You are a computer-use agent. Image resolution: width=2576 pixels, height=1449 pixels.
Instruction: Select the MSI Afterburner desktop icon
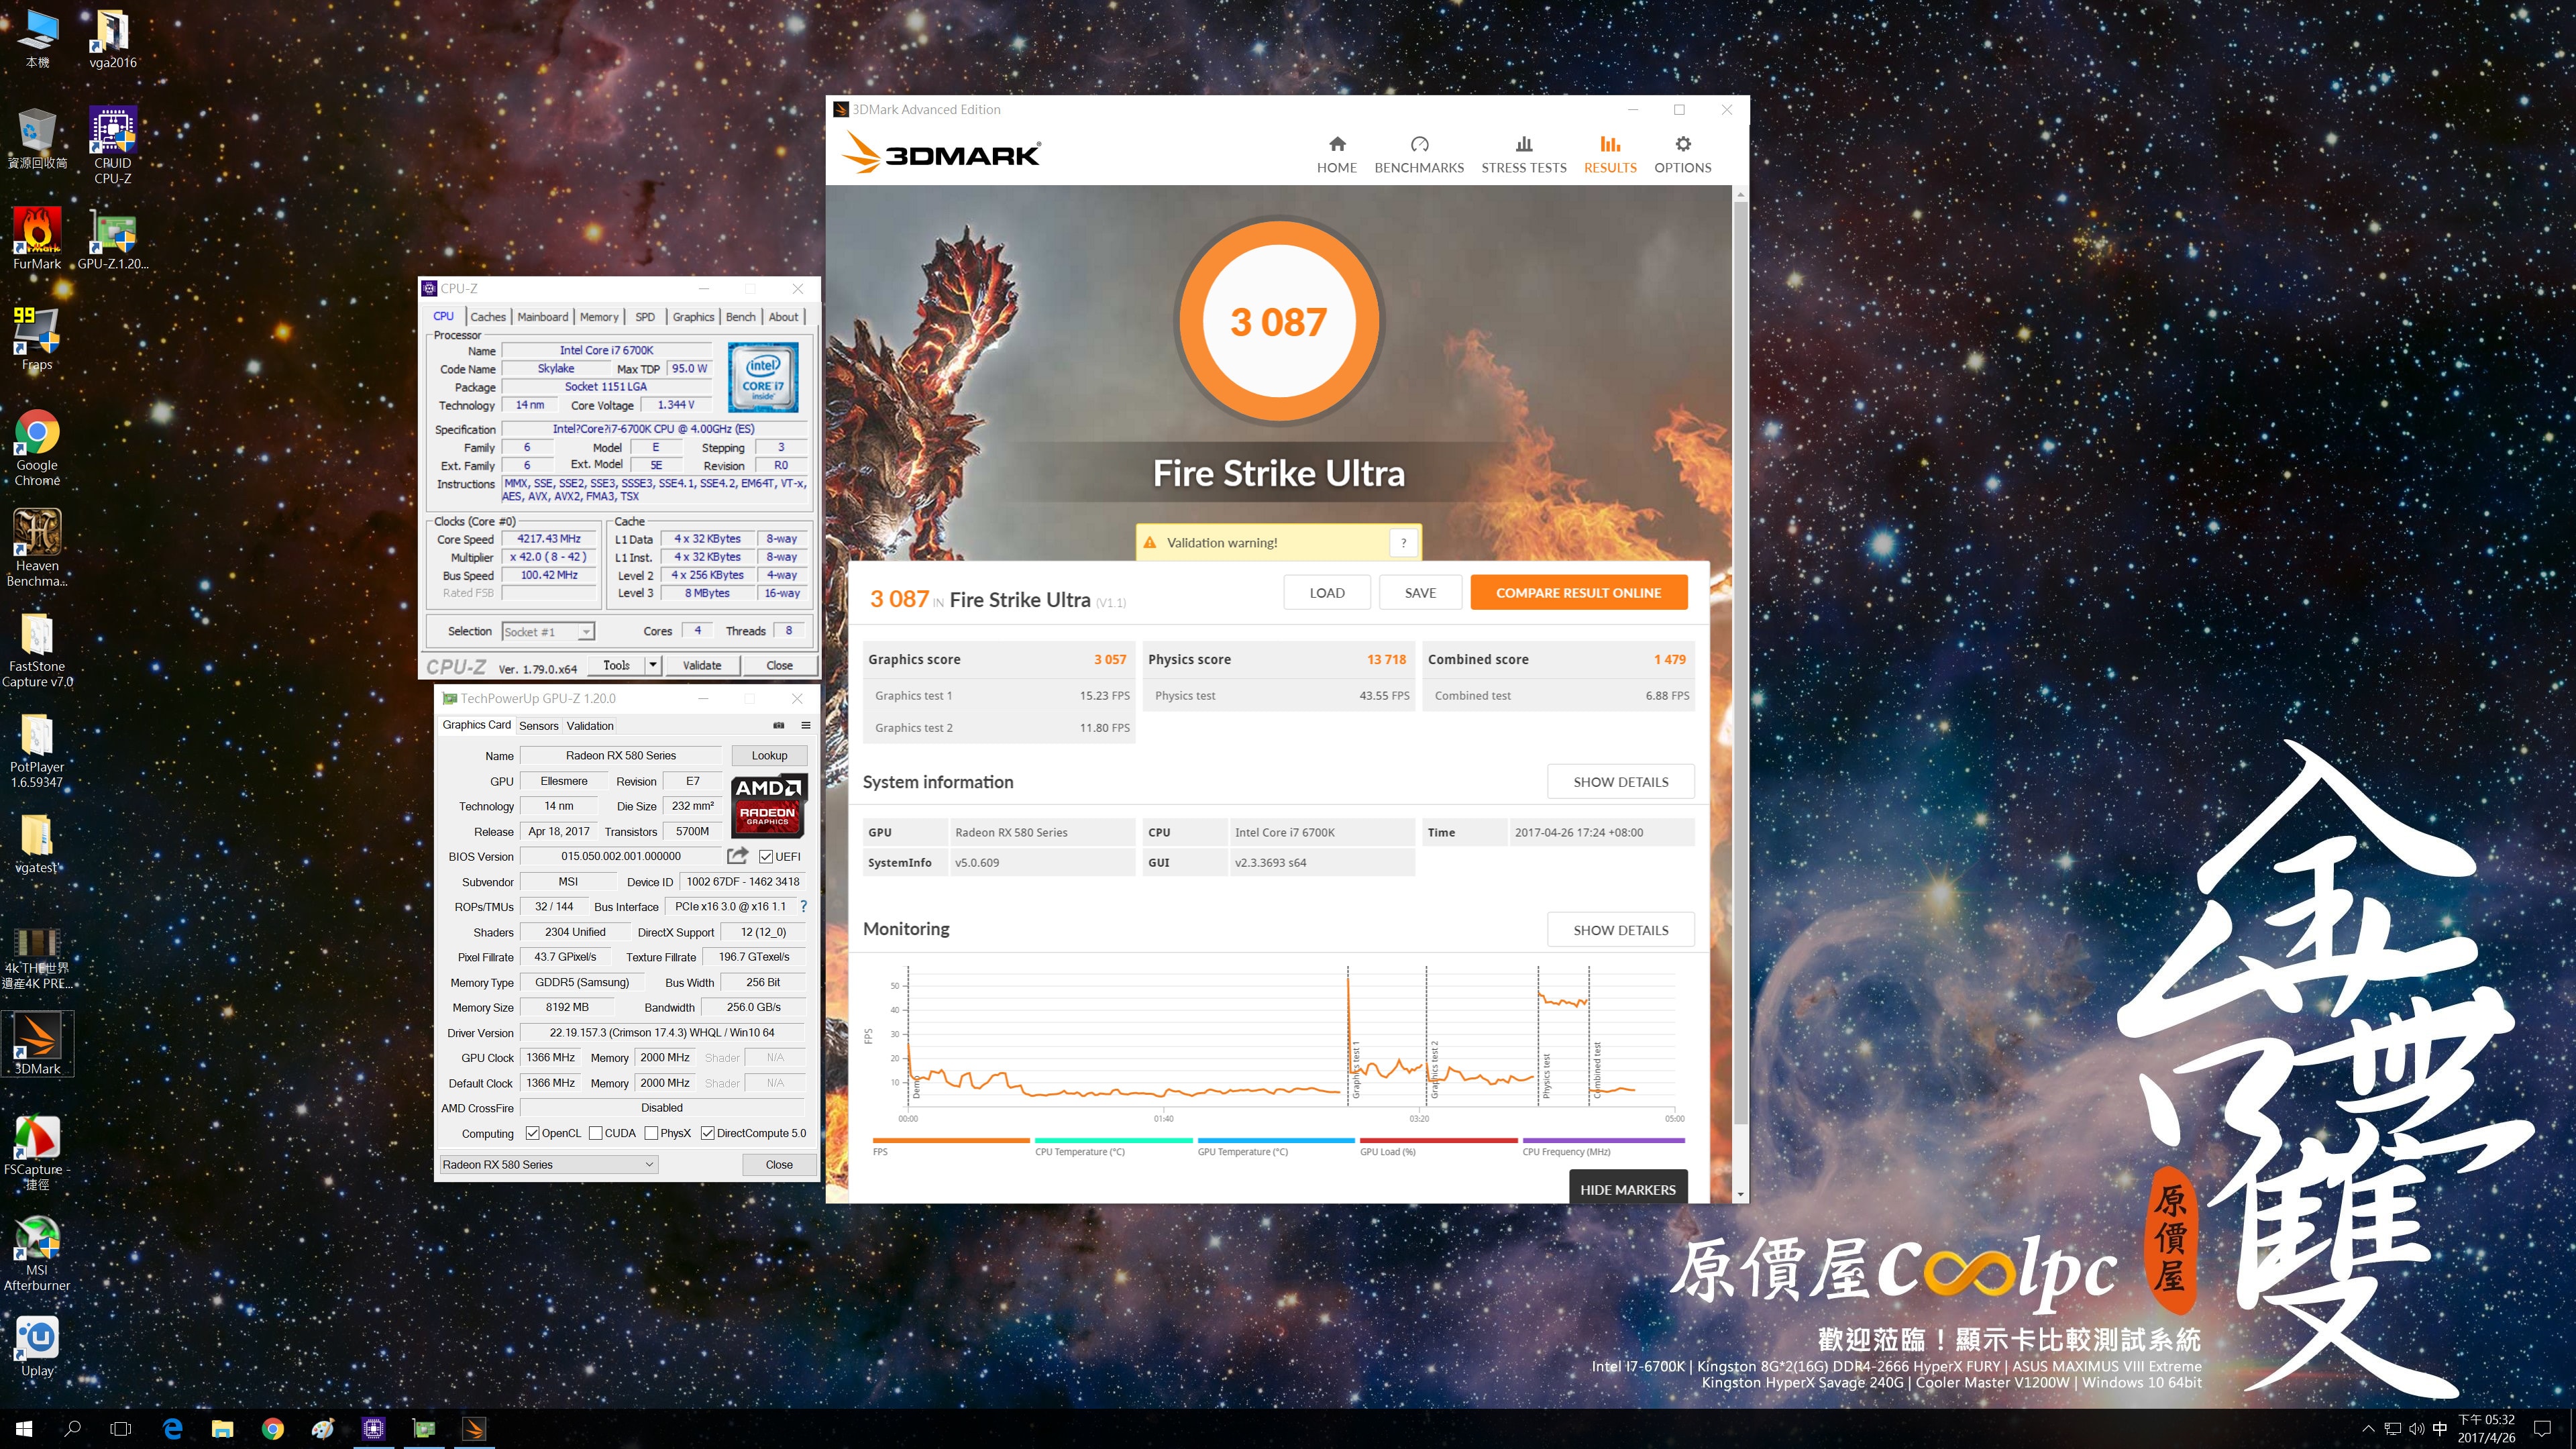tap(37, 1253)
